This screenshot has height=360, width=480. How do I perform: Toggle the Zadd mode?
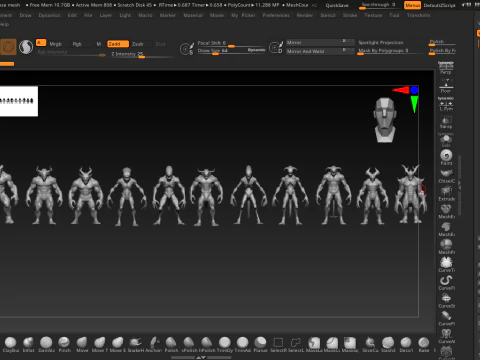point(118,44)
